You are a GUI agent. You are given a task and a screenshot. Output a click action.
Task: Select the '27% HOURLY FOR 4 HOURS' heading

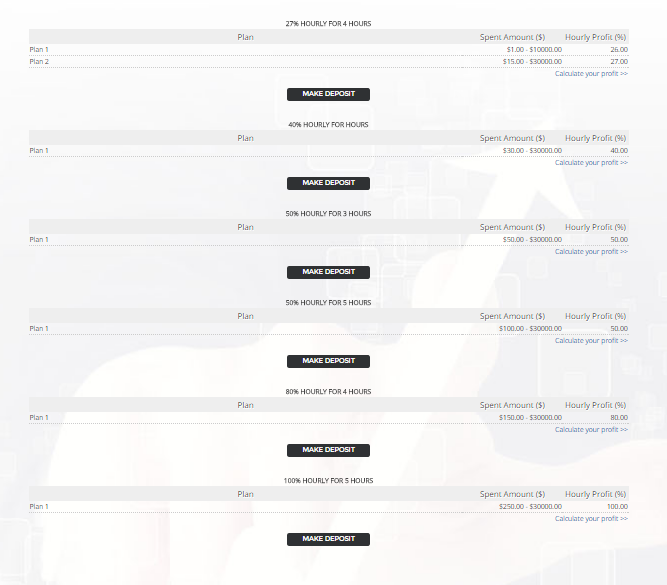(x=328, y=23)
